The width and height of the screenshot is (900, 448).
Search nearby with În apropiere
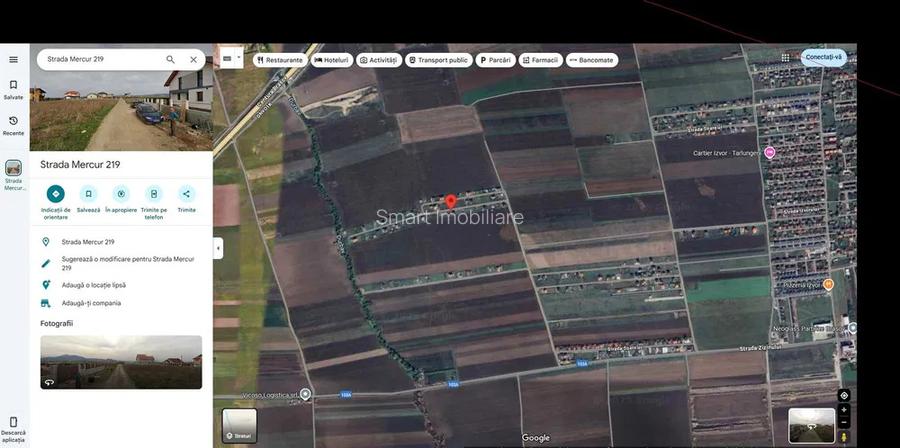121,194
